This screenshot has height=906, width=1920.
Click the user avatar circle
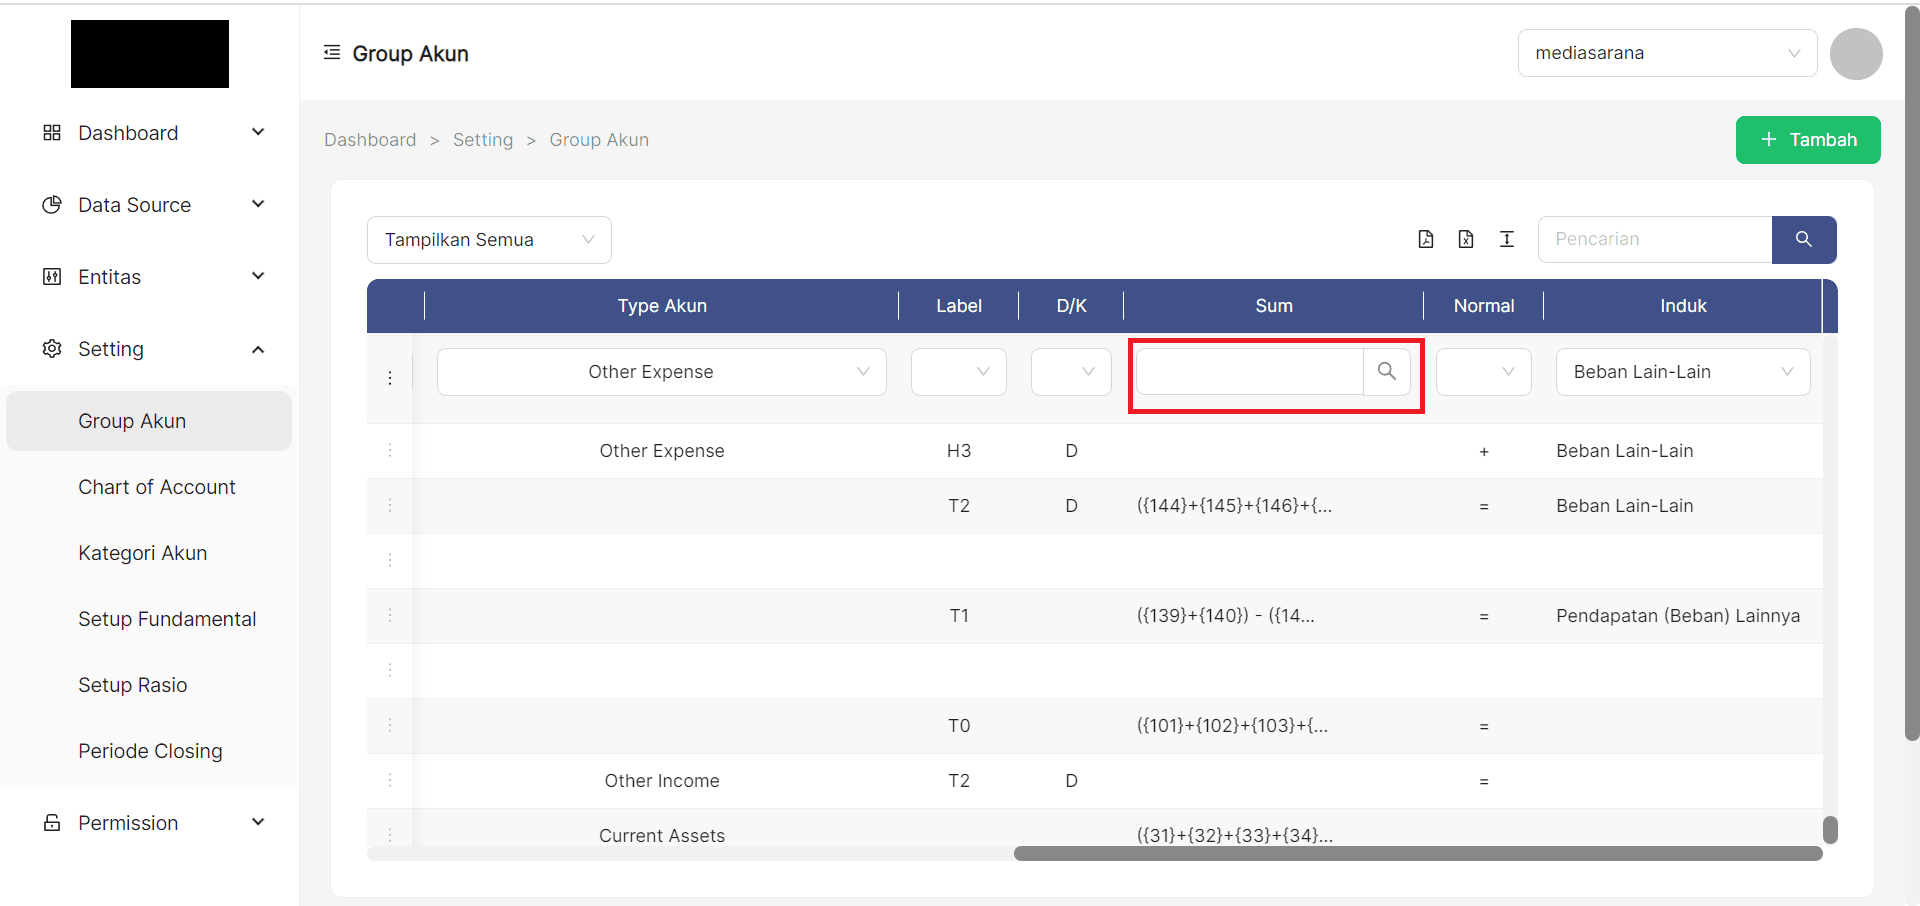pyautogui.click(x=1856, y=54)
